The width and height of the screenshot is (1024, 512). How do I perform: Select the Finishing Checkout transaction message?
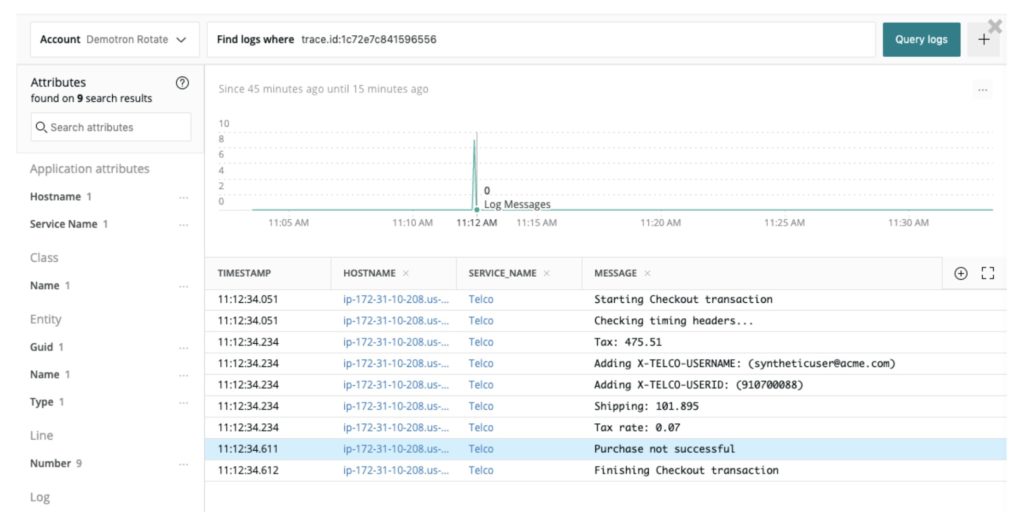point(686,470)
